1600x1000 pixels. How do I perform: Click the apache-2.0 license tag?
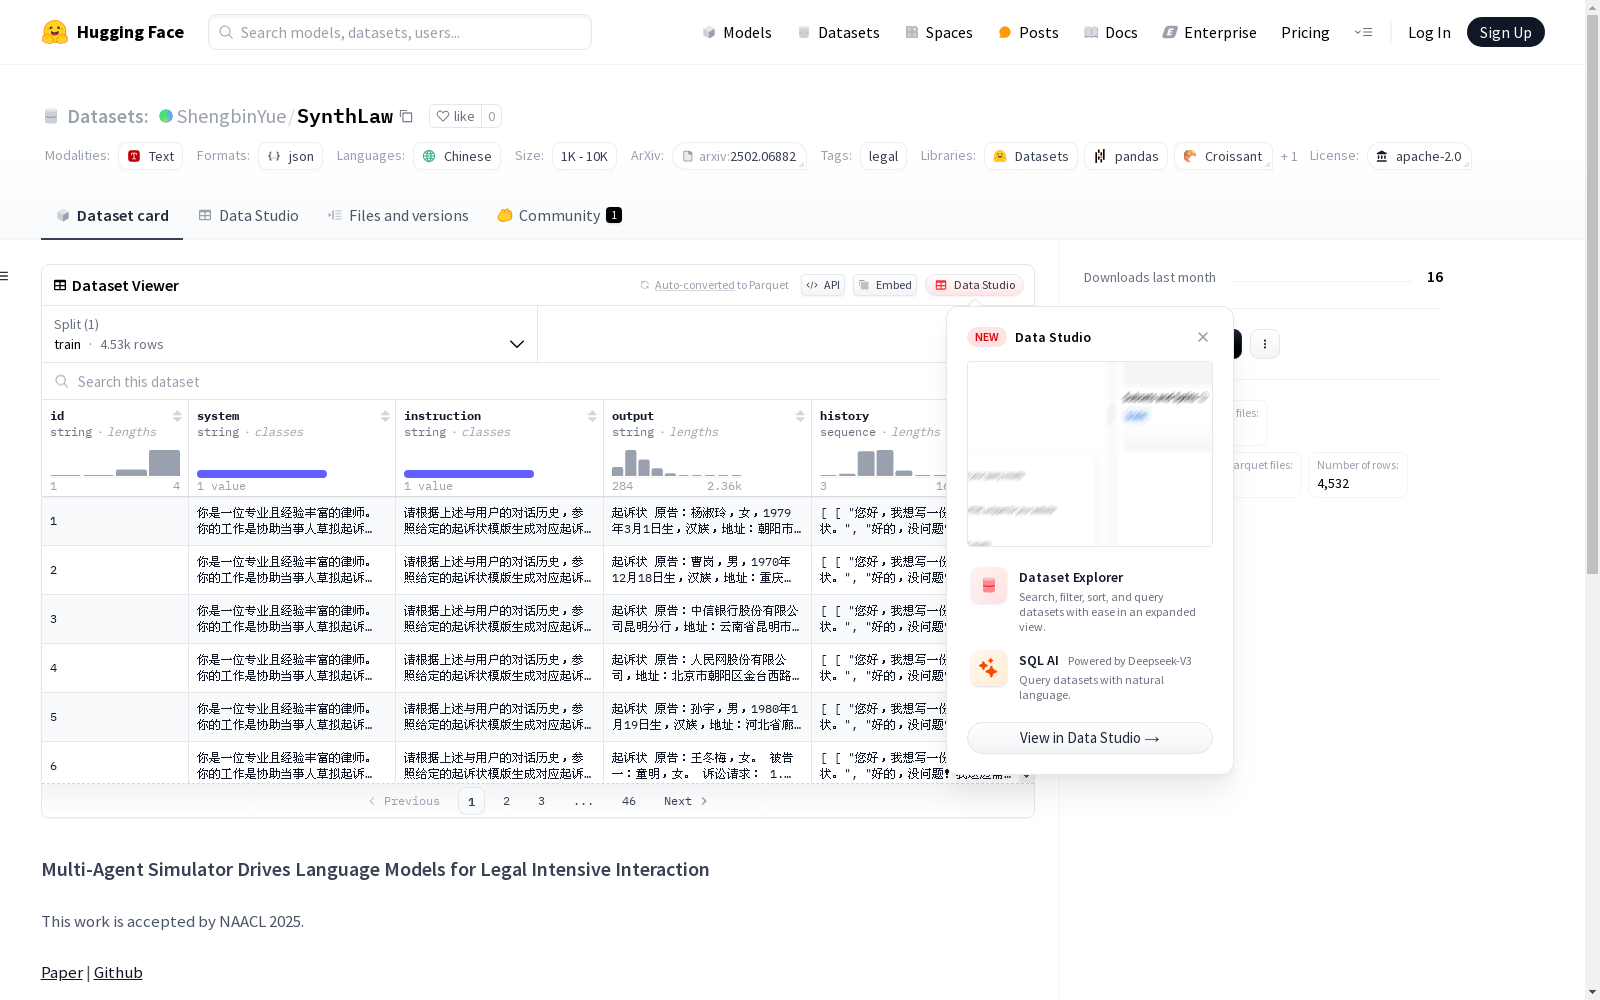point(1419,156)
